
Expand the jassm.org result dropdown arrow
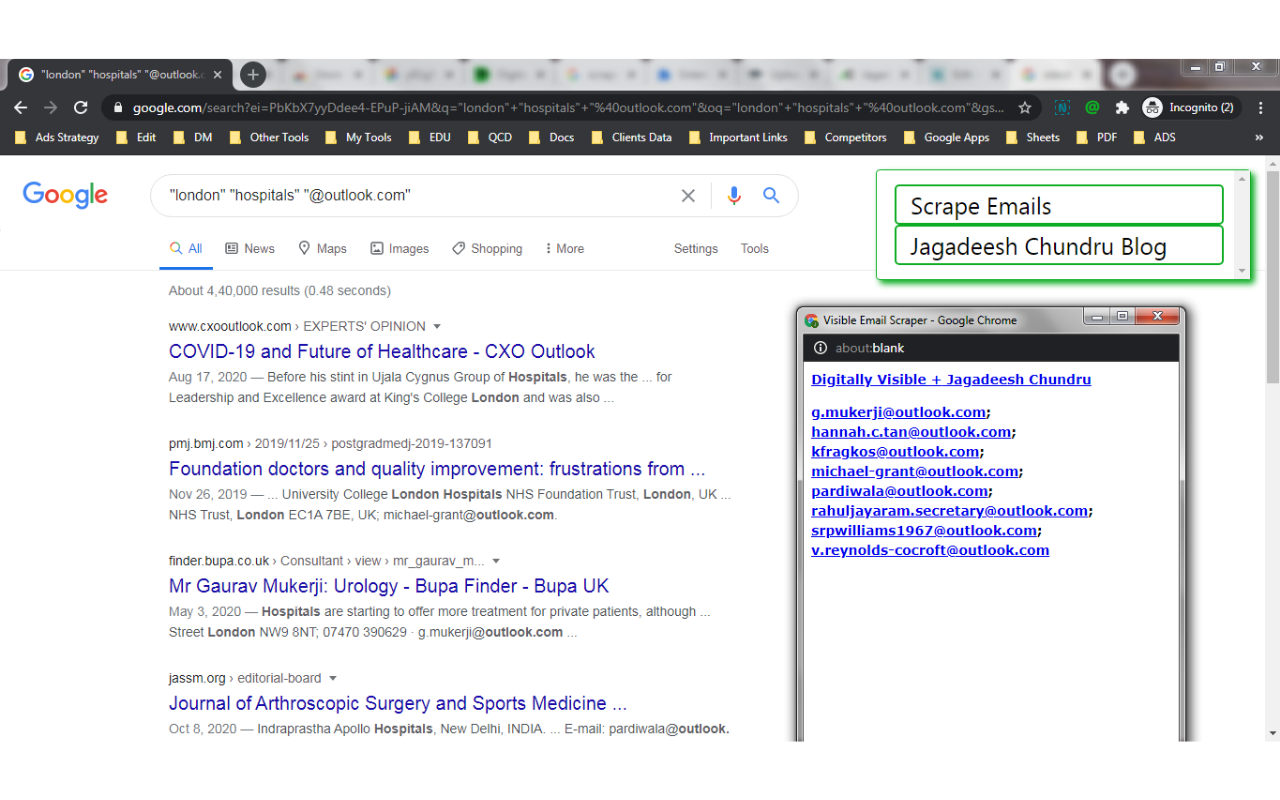coord(333,678)
